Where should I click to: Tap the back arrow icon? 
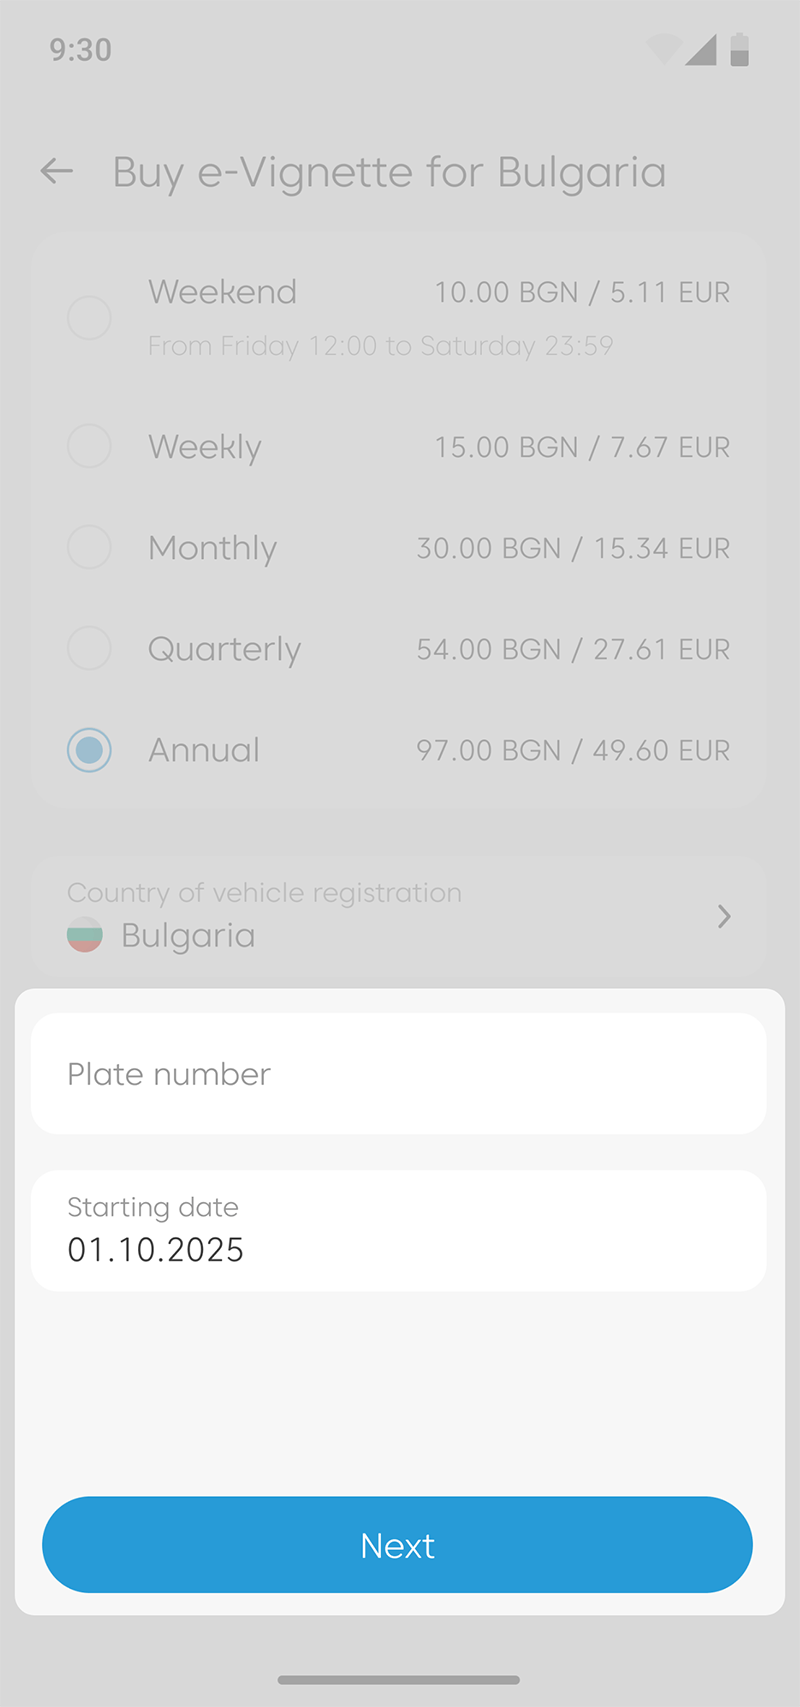(57, 172)
